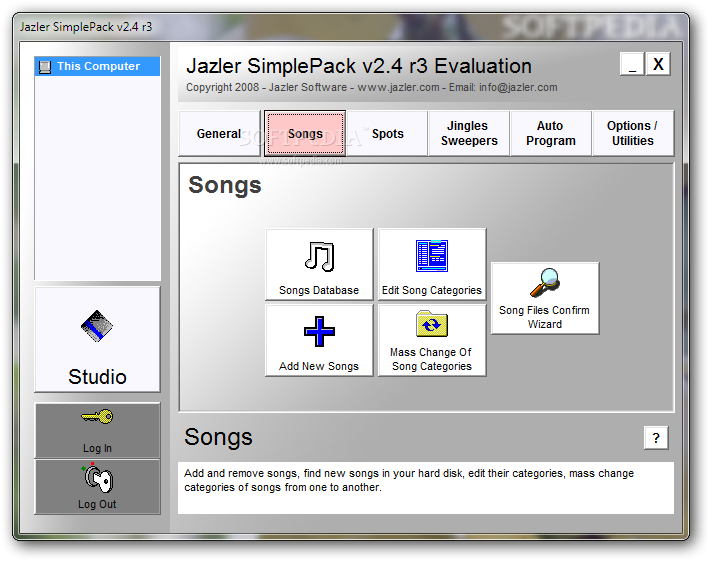Click the Mass Change Of Song Categories label
This screenshot has height=561, width=710.
432,359
